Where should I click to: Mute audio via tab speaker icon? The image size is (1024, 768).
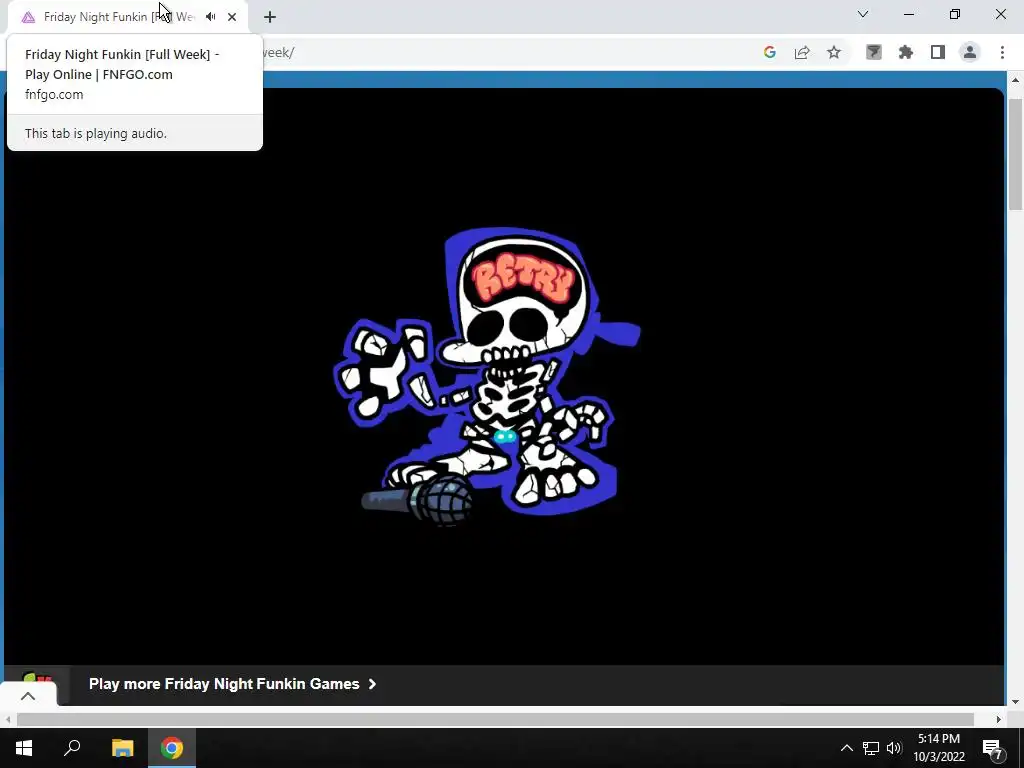(210, 17)
